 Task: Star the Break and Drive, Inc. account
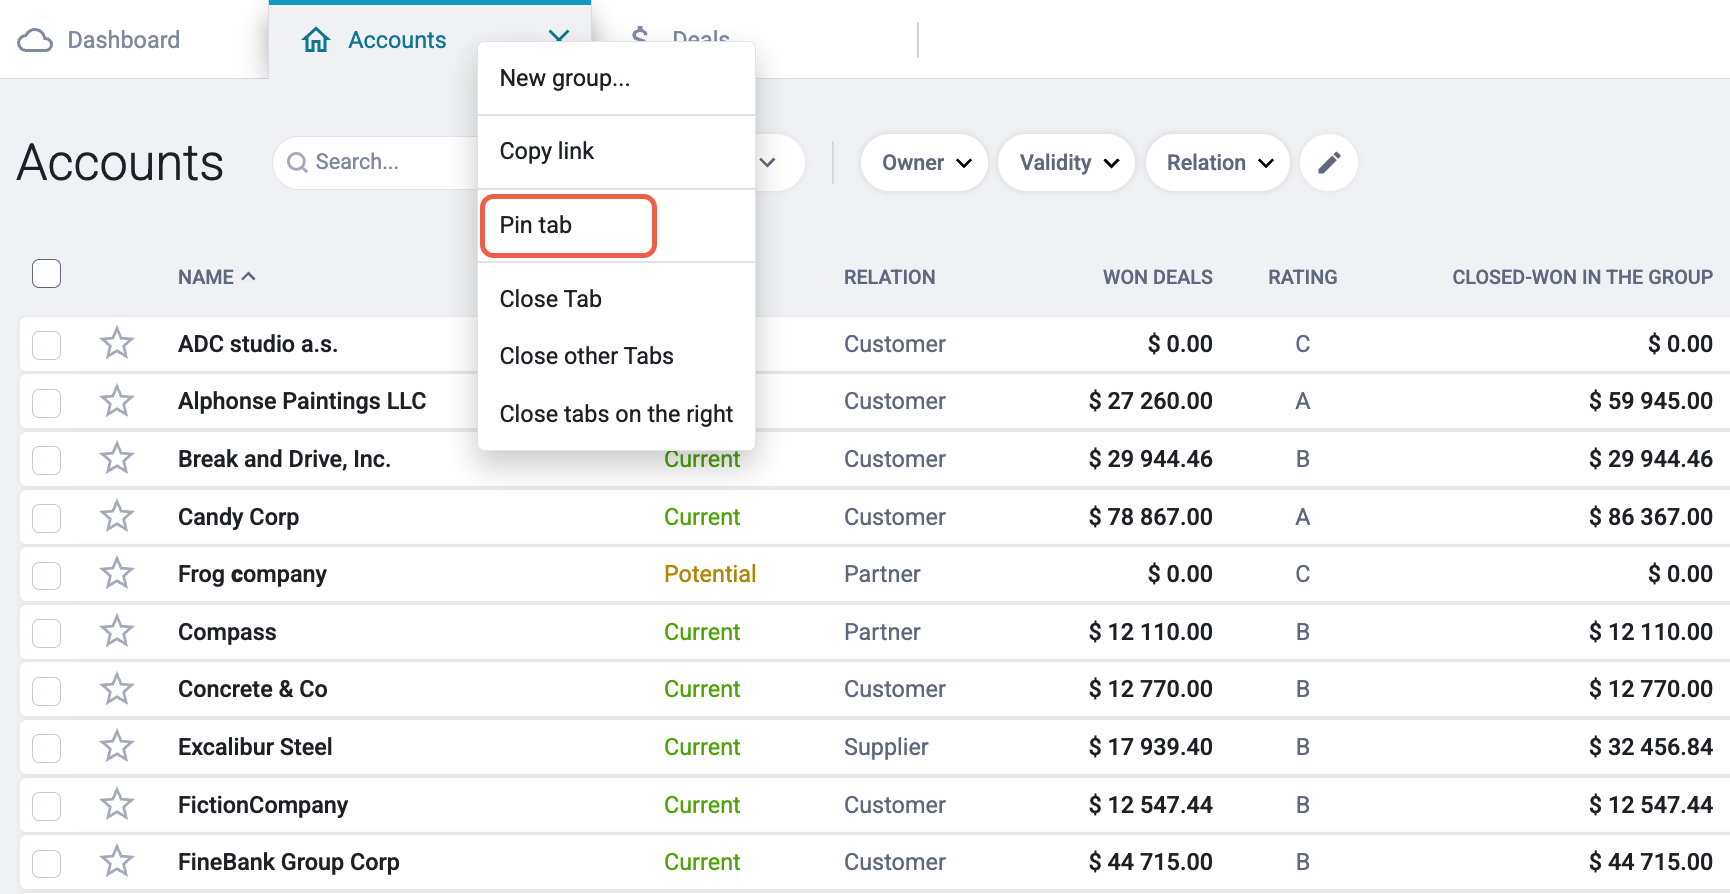coord(117,459)
